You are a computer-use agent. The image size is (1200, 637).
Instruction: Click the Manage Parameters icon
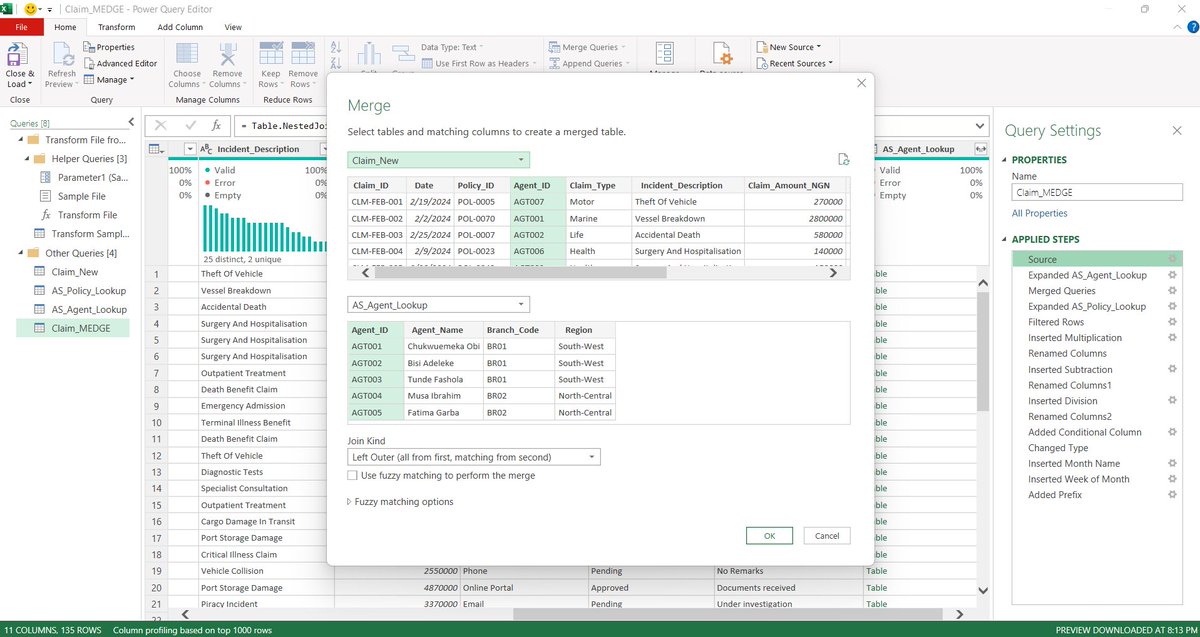pos(664,54)
